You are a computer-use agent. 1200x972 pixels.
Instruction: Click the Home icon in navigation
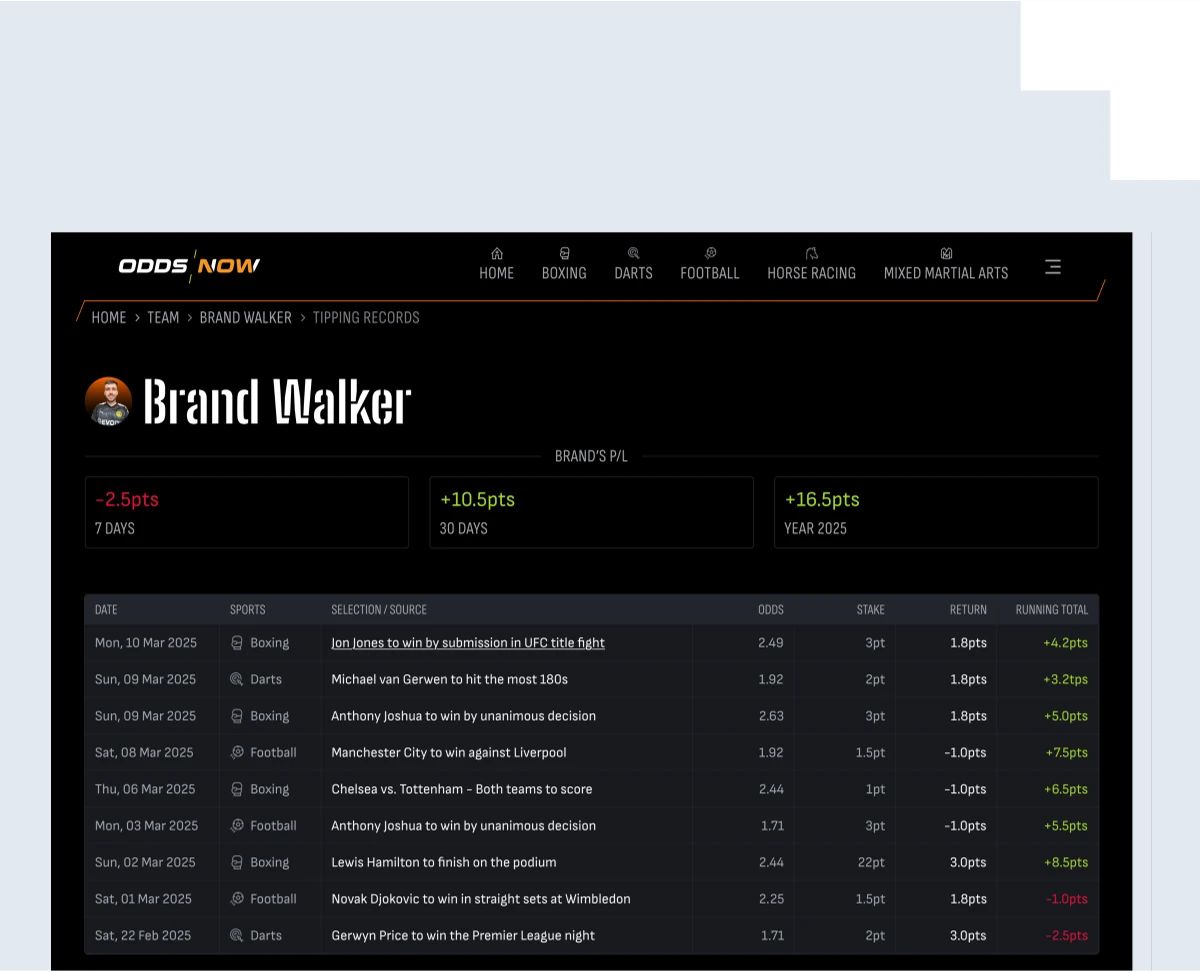tap(497, 254)
